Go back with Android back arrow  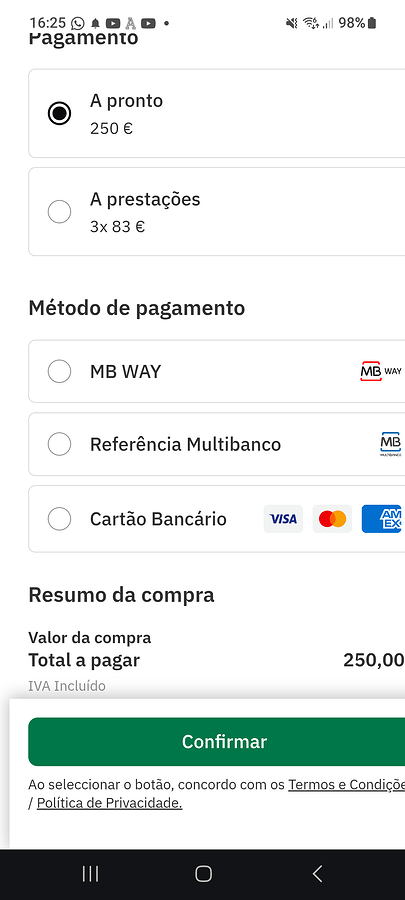pyautogui.click(x=317, y=874)
